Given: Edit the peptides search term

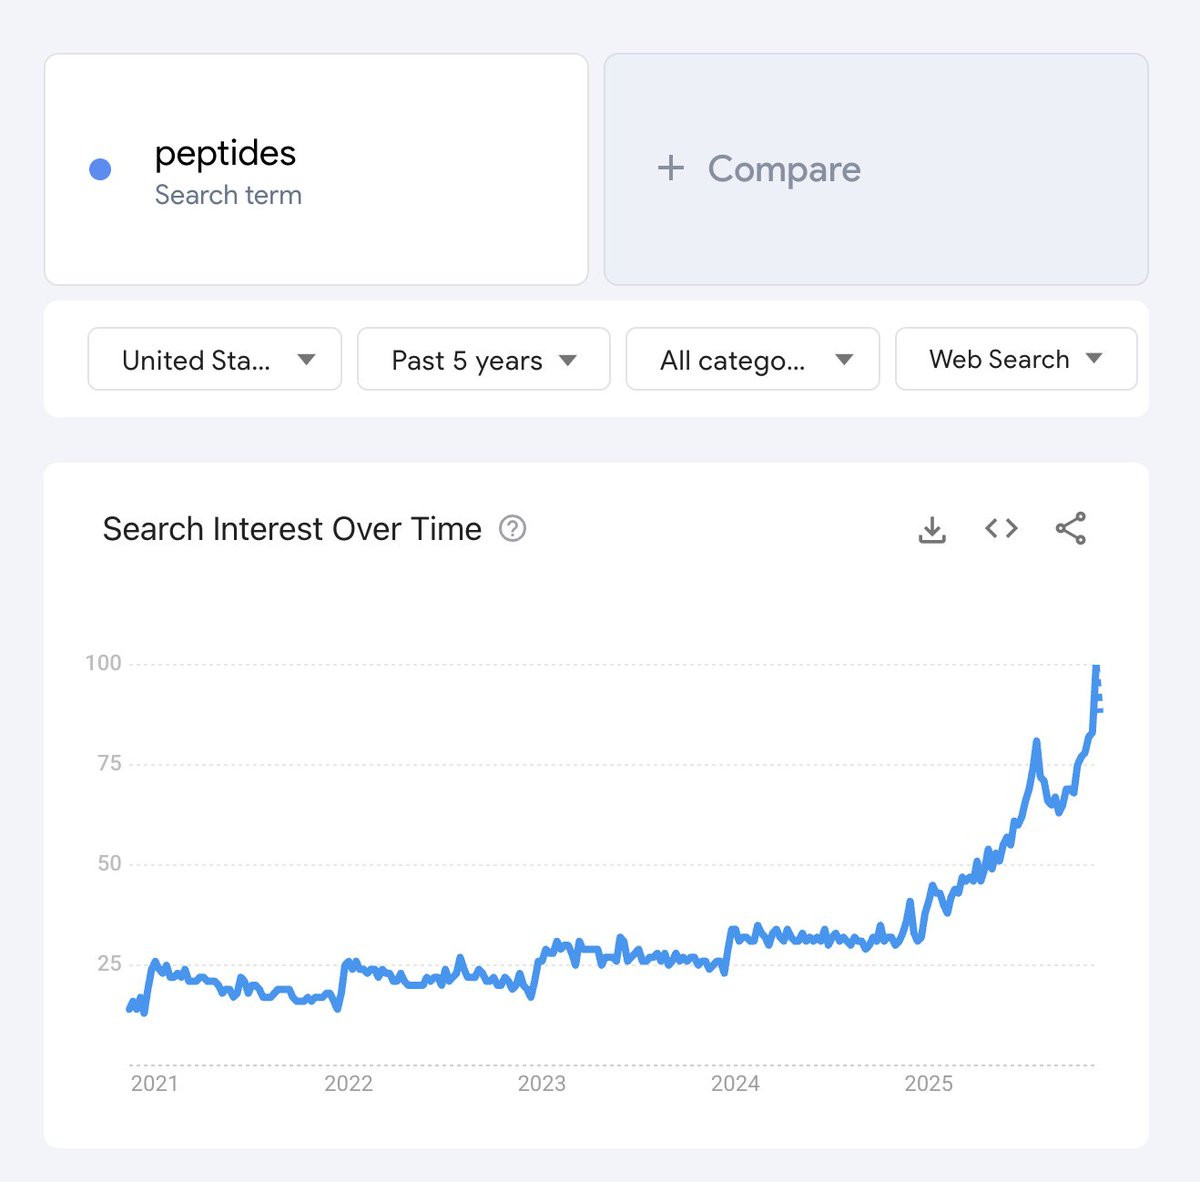Looking at the screenshot, I should coord(226,154).
